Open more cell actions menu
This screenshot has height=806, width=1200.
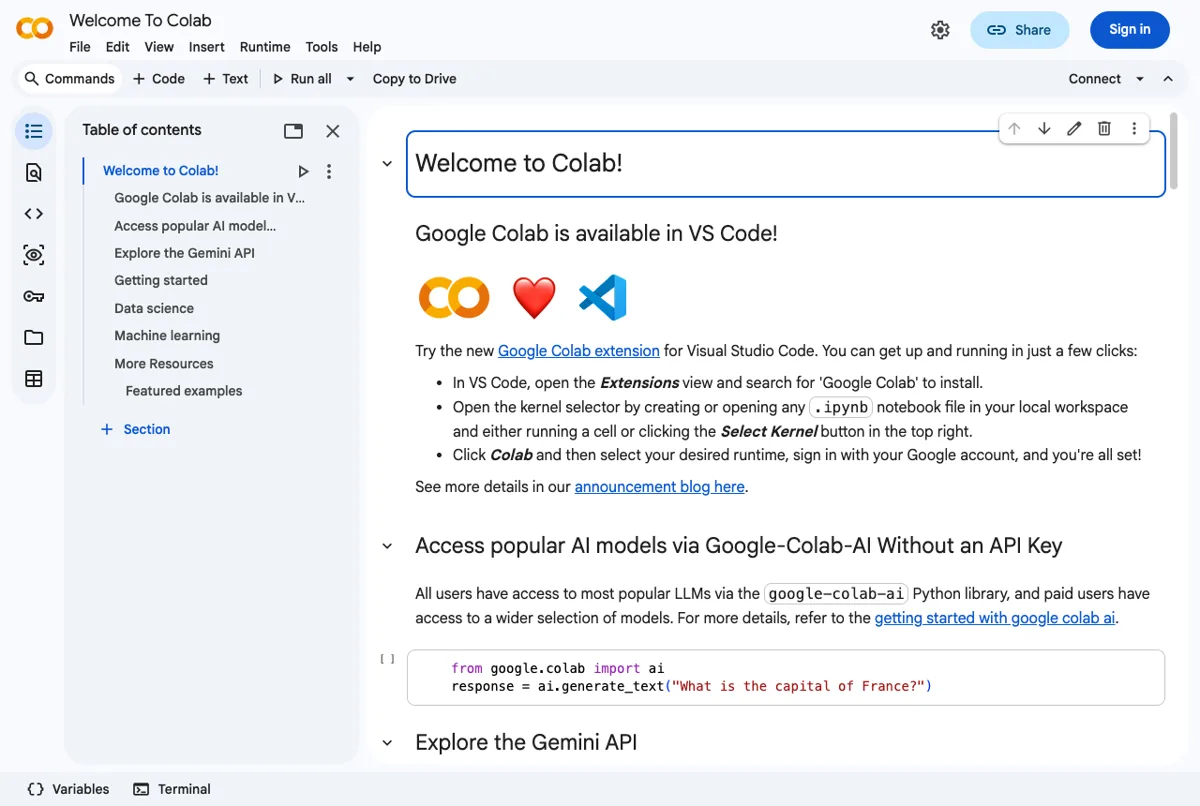tap(1134, 128)
